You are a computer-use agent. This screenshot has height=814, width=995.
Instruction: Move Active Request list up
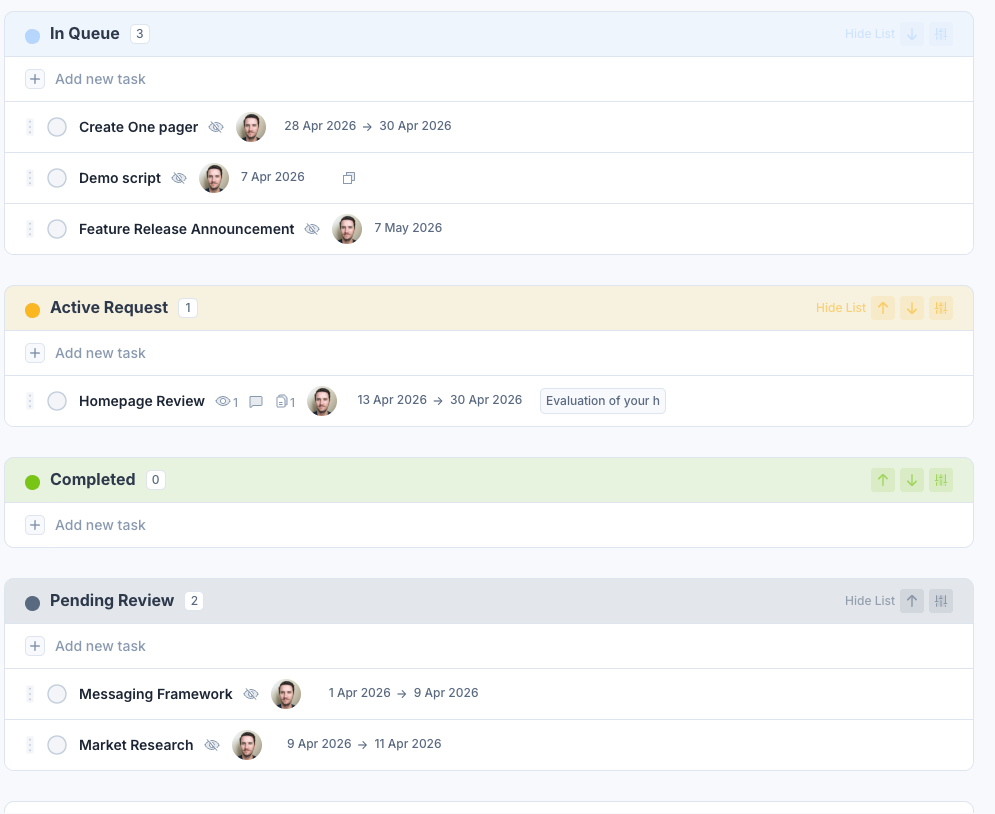pyautogui.click(x=882, y=308)
